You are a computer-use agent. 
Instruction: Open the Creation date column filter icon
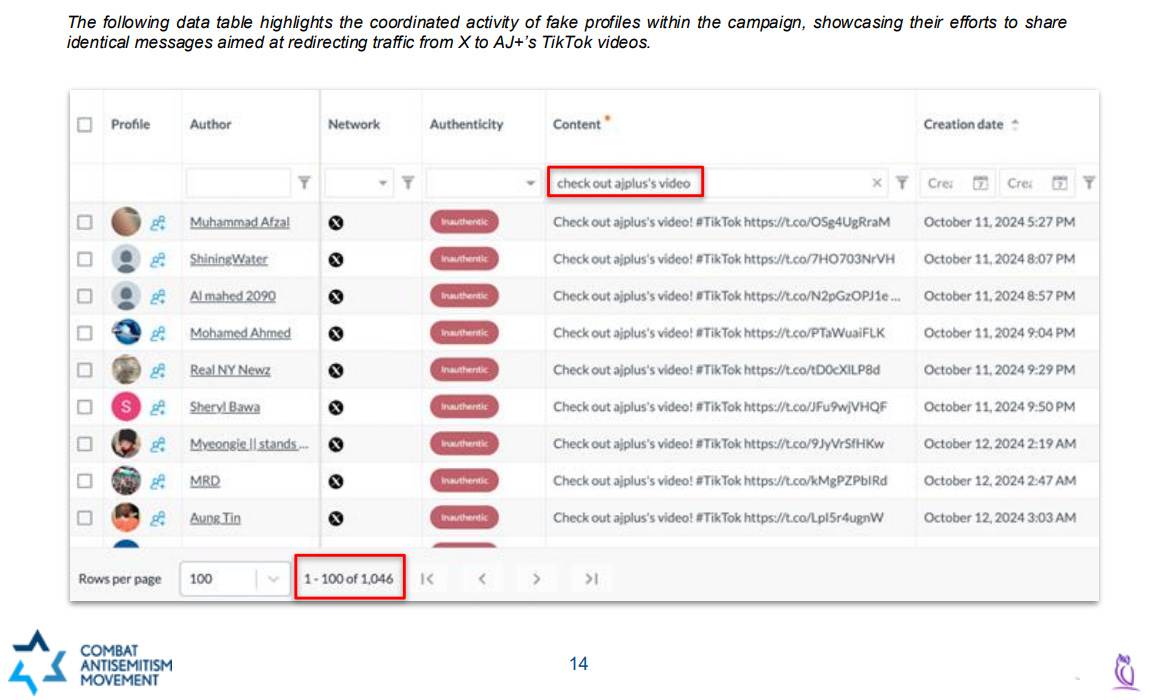point(1089,182)
